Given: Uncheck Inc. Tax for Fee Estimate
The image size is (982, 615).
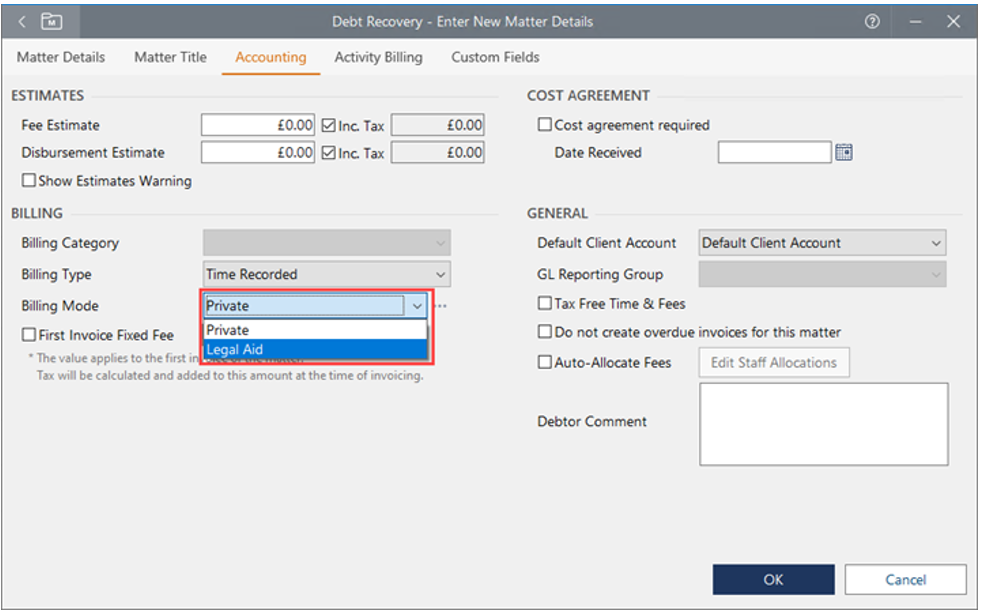Looking at the screenshot, I should (329, 125).
